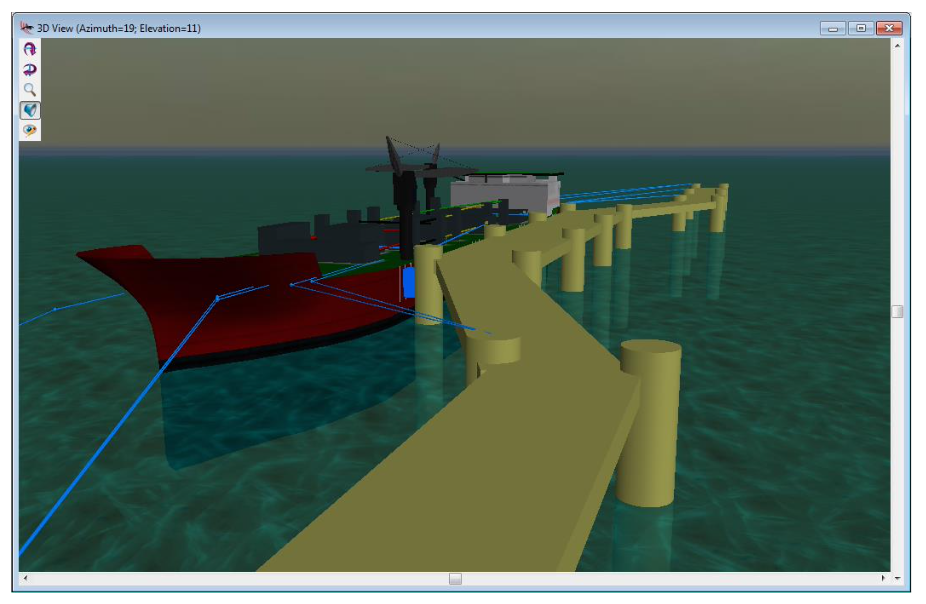Maximize the 3D View window

pyautogui.click(x=861, y=28)
